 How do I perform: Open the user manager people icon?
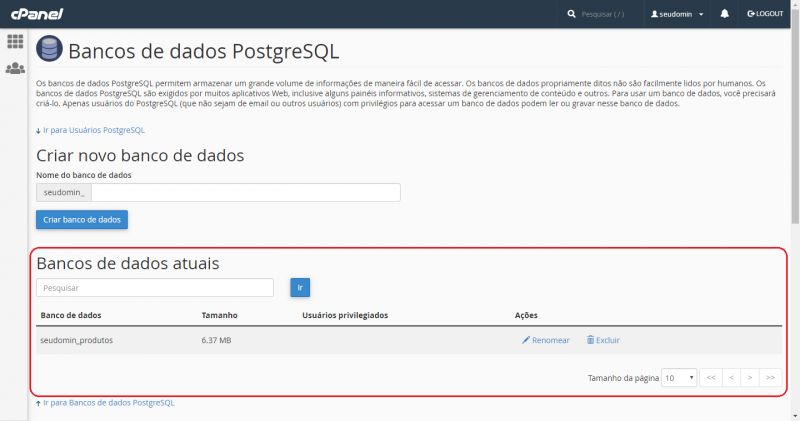pos(15,68)
